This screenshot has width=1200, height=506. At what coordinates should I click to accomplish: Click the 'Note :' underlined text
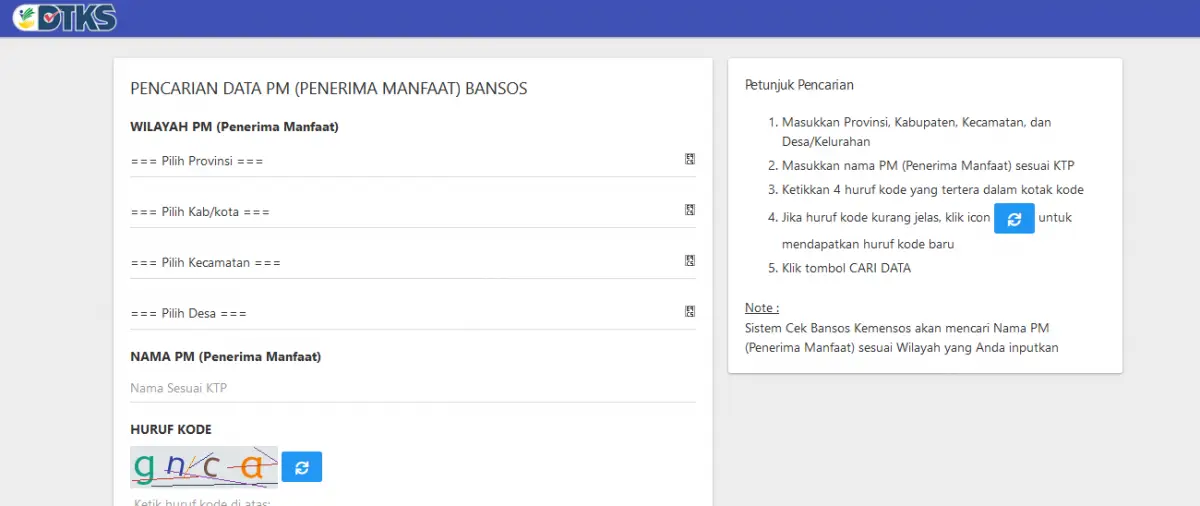coord(762,307)
